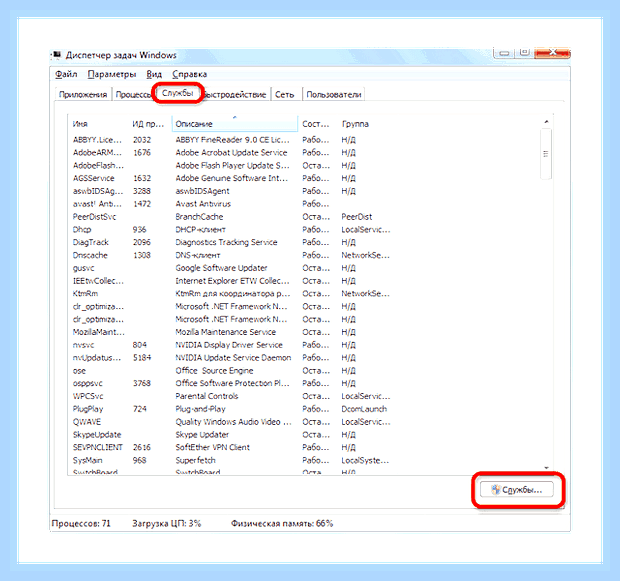Close the Task Manager window

coord(552,53)
